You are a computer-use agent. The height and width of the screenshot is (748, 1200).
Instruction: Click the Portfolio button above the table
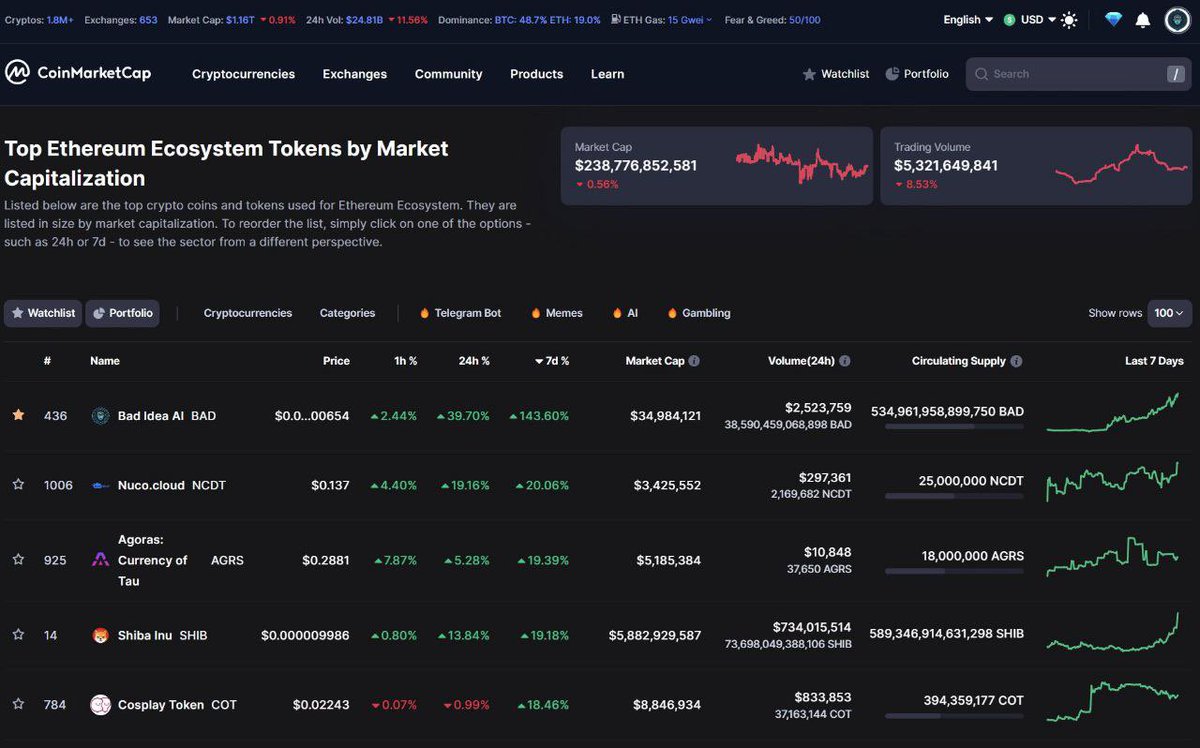tap(122, 313)
